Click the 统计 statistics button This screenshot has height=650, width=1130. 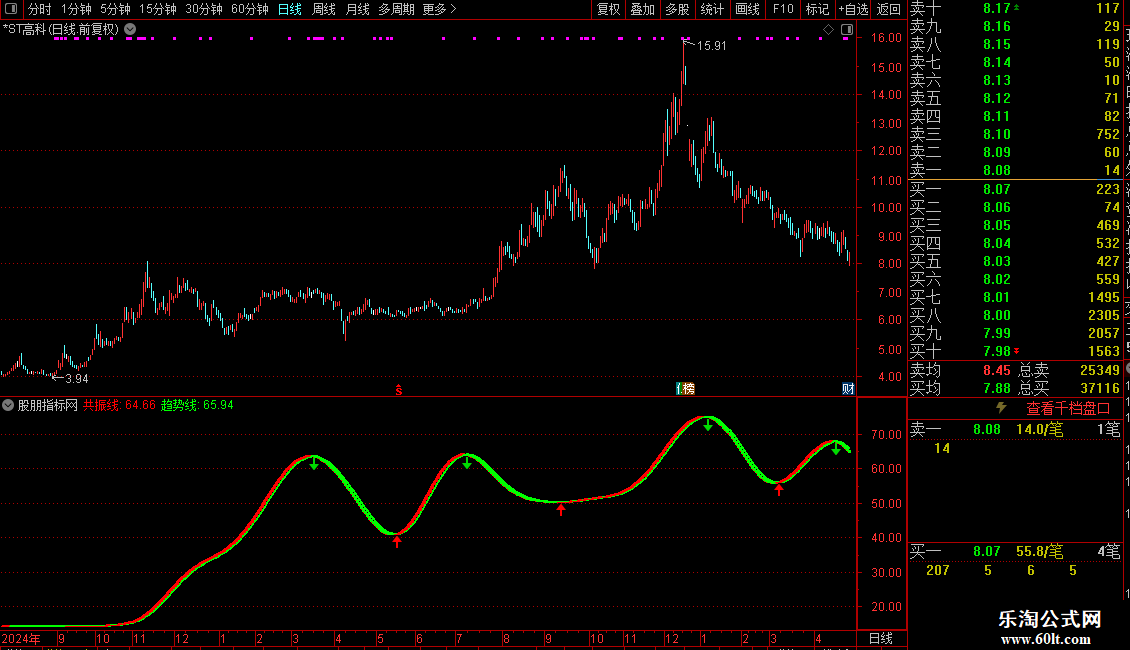(x=712, y=9)
